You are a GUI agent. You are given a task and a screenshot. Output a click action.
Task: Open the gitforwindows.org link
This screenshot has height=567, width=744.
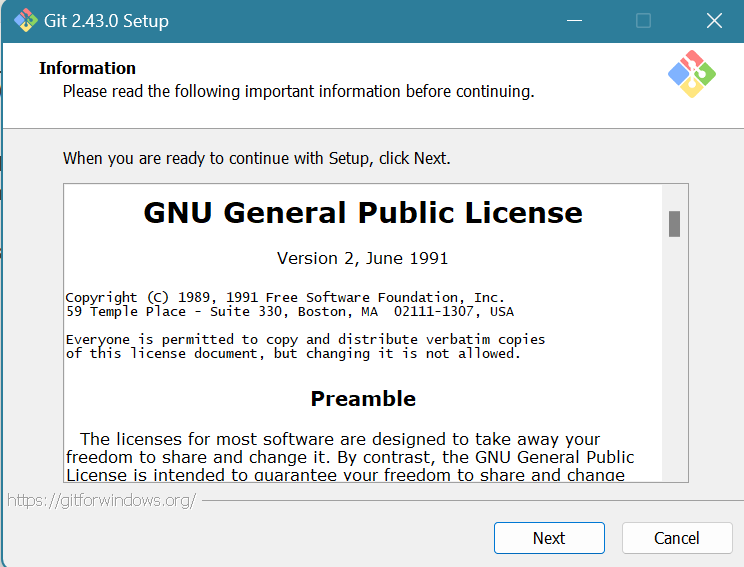coord(101,500)
